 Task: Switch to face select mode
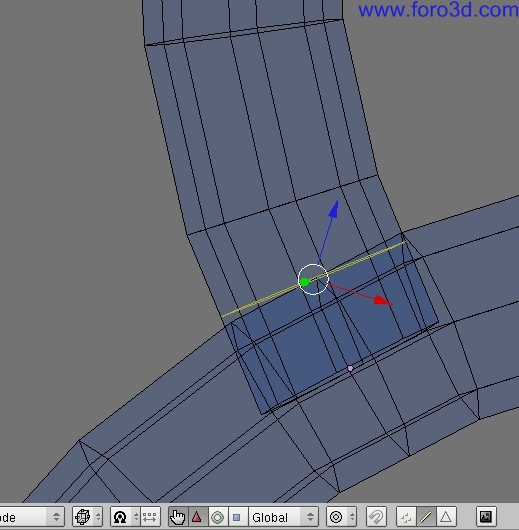tap(446, 517)
